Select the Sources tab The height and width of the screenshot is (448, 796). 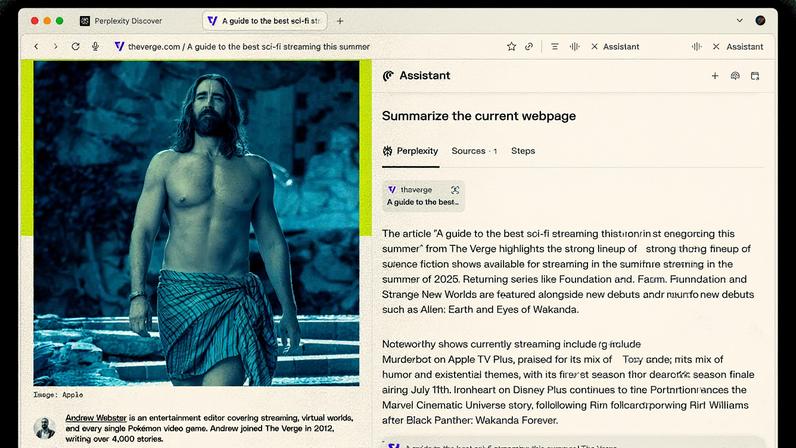pyautogui.click(x=474, y=151)
